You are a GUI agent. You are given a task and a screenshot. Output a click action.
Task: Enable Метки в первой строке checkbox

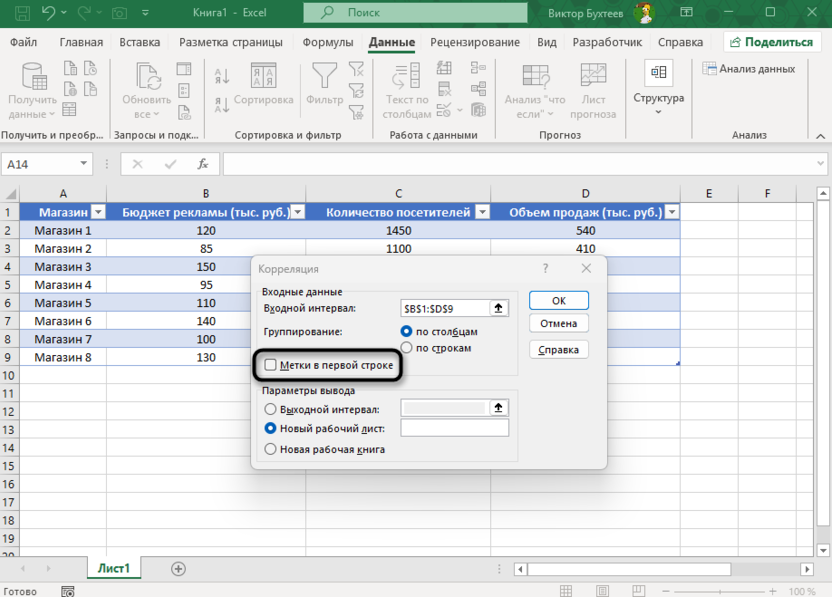[x=271, y=366]
